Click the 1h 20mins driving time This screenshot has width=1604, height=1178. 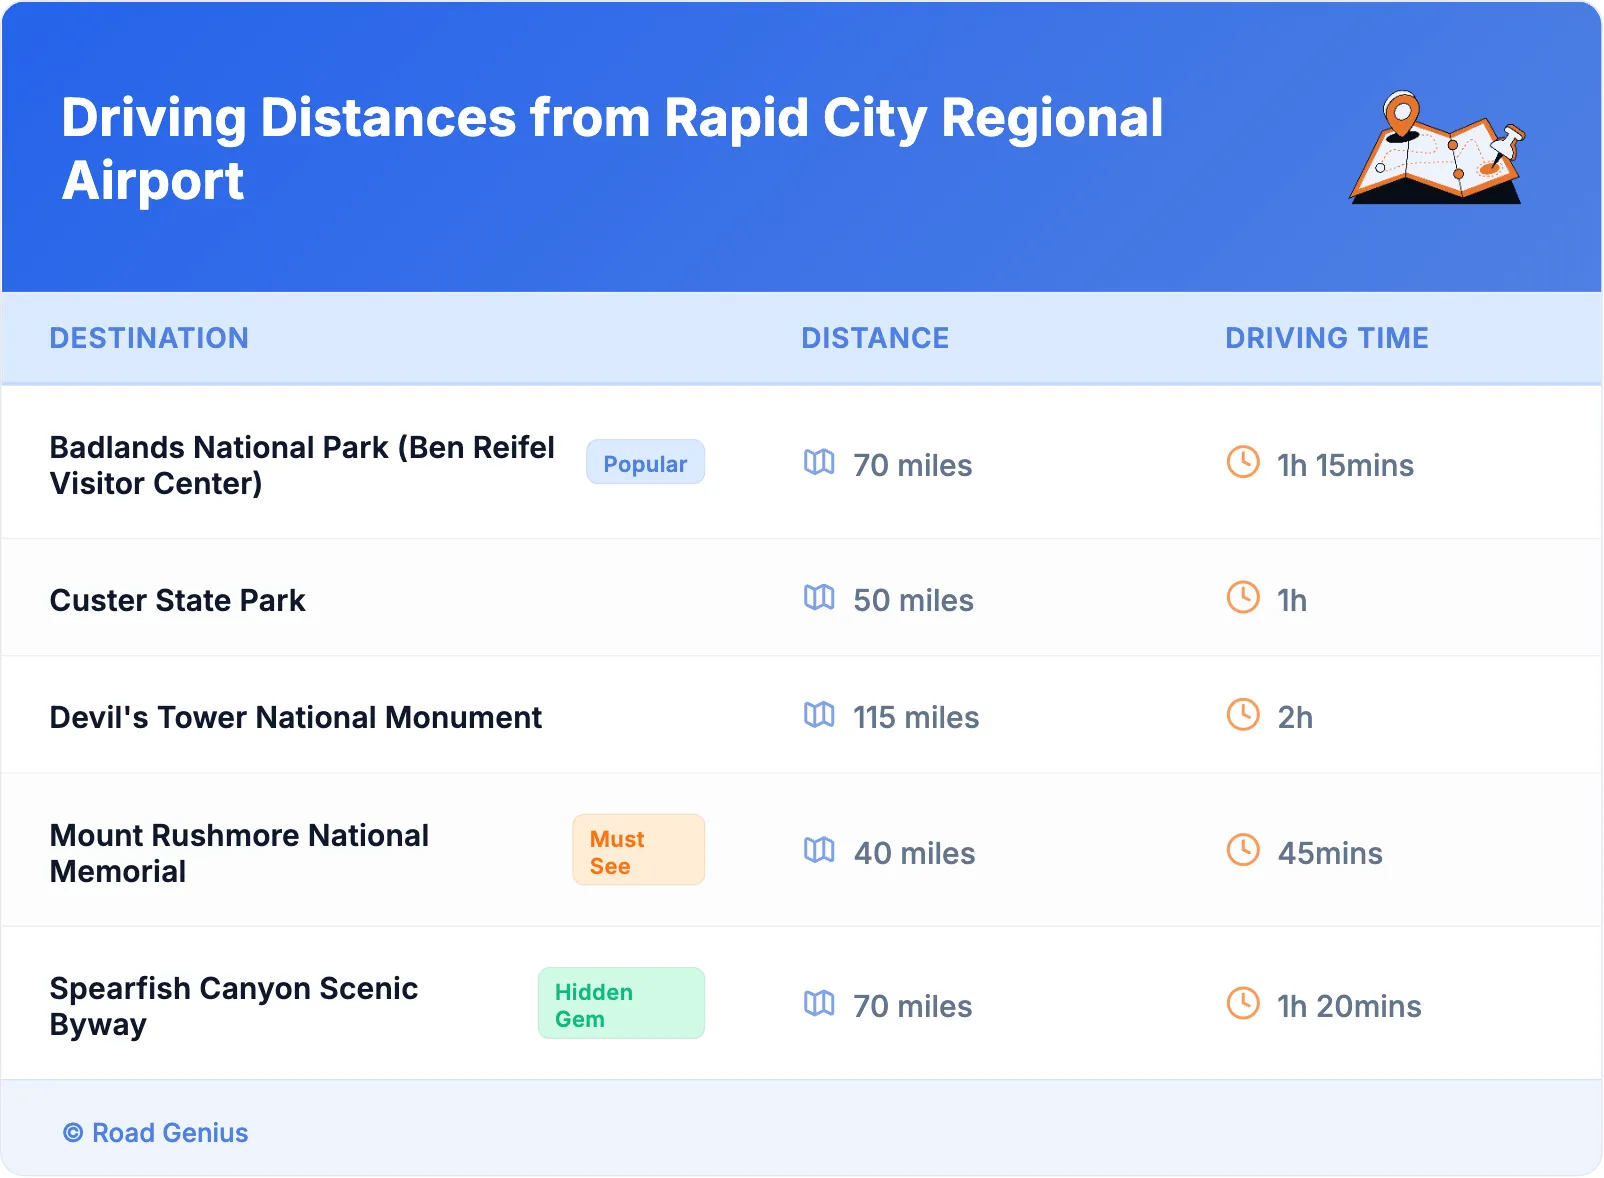(1349, 1006)
